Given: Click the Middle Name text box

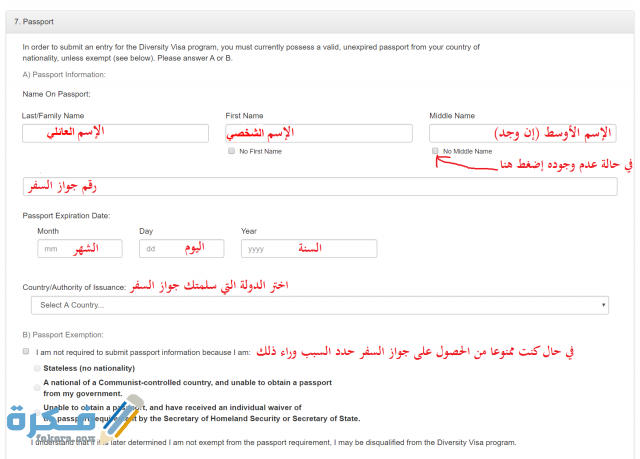Looking at the screenshot, I should (x=522, y=133).
